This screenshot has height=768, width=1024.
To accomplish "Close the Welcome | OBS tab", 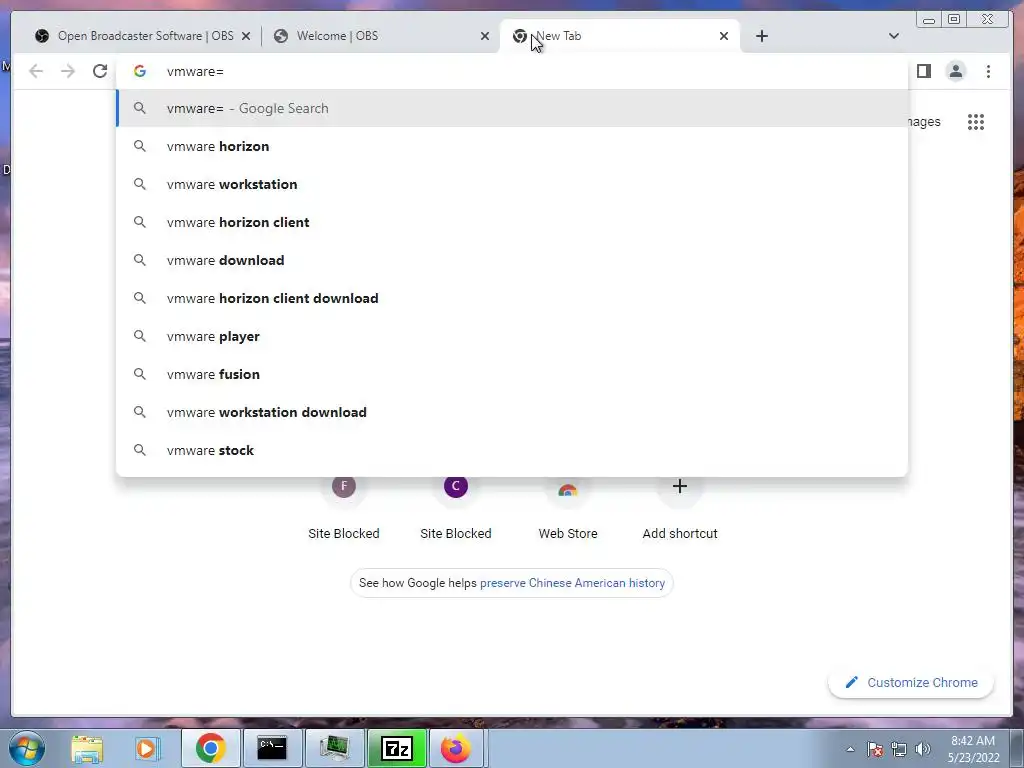I will (x=485, y=36).
